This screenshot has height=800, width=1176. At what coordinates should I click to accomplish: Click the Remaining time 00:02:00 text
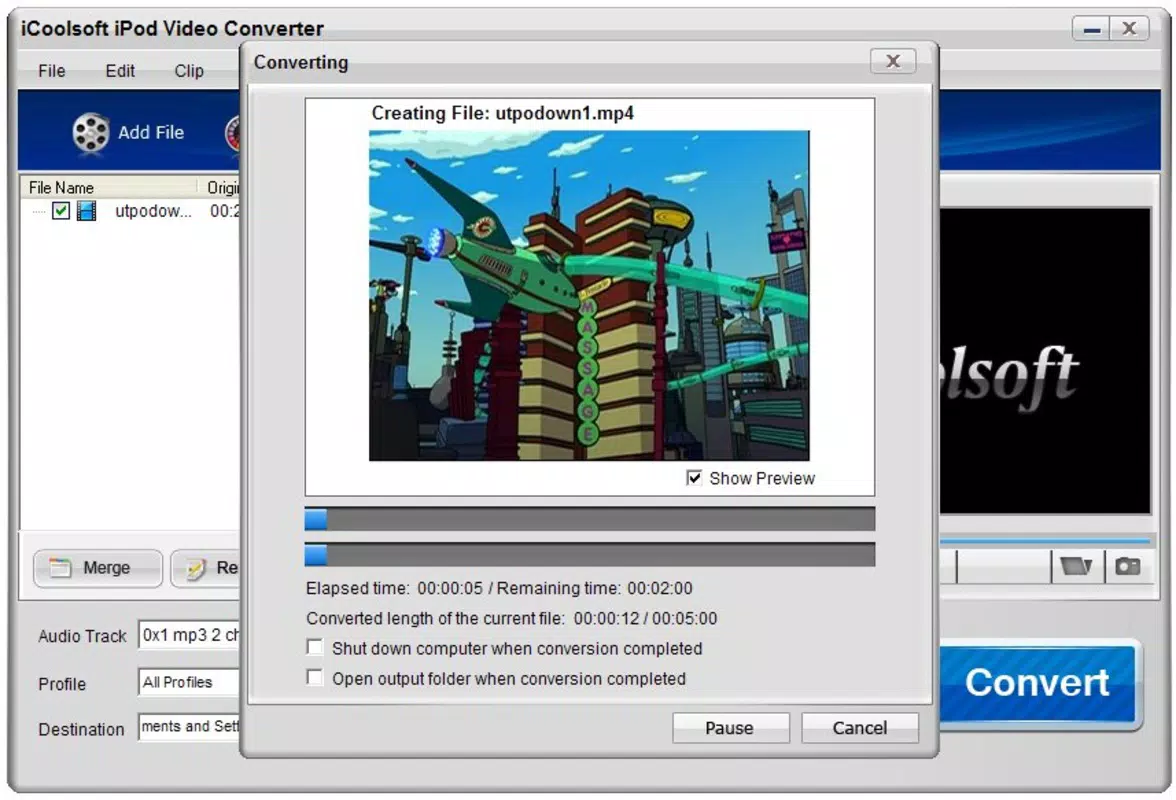[594, 589]
